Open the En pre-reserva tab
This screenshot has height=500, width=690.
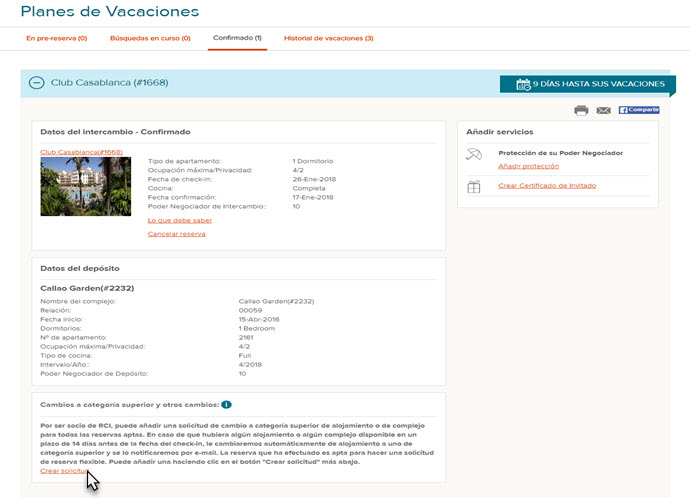[56, 38]
